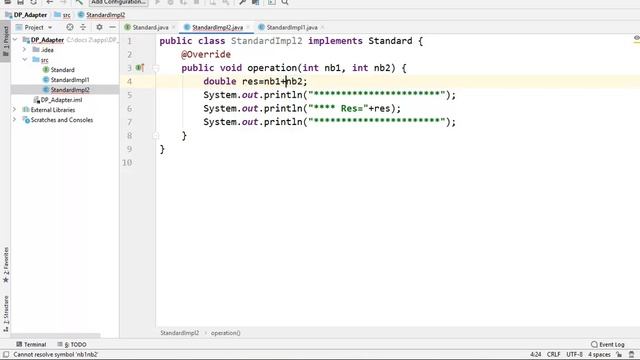
Task: Click the @Override annotation text
Action: pyautogui.click(x=206, y=54)
